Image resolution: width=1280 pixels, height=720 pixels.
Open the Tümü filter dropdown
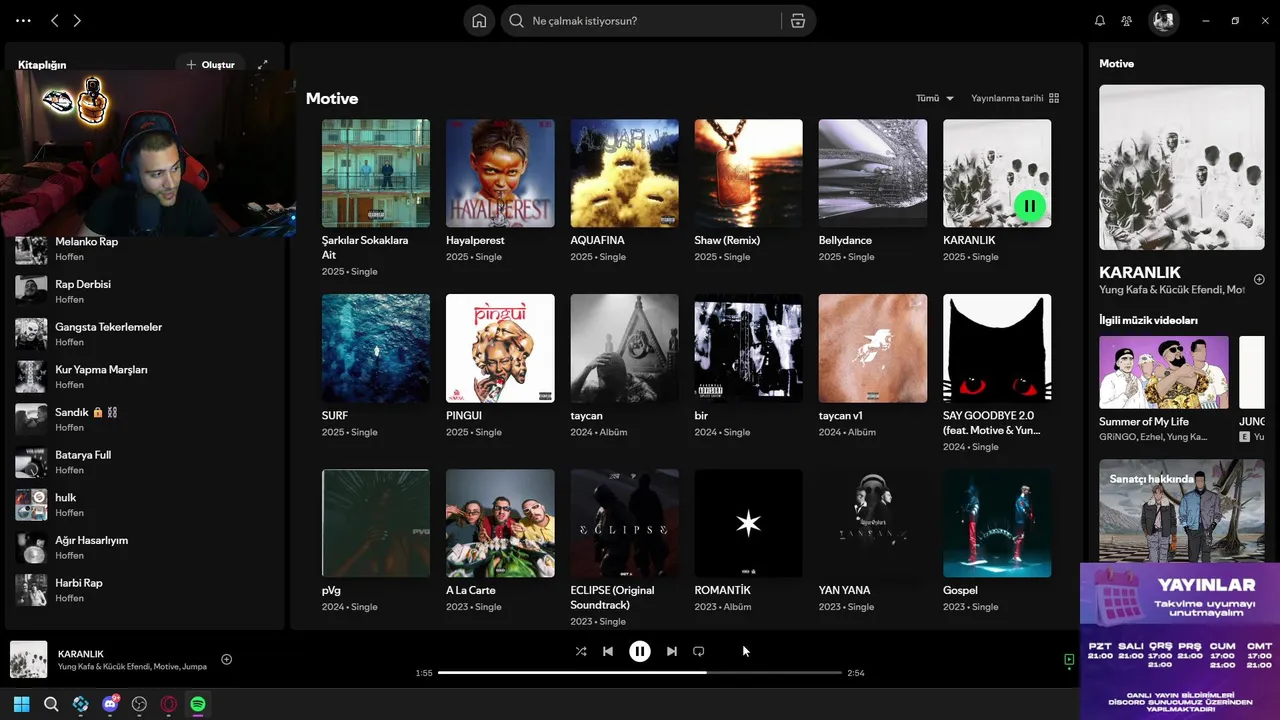click(x=935, y=98)
